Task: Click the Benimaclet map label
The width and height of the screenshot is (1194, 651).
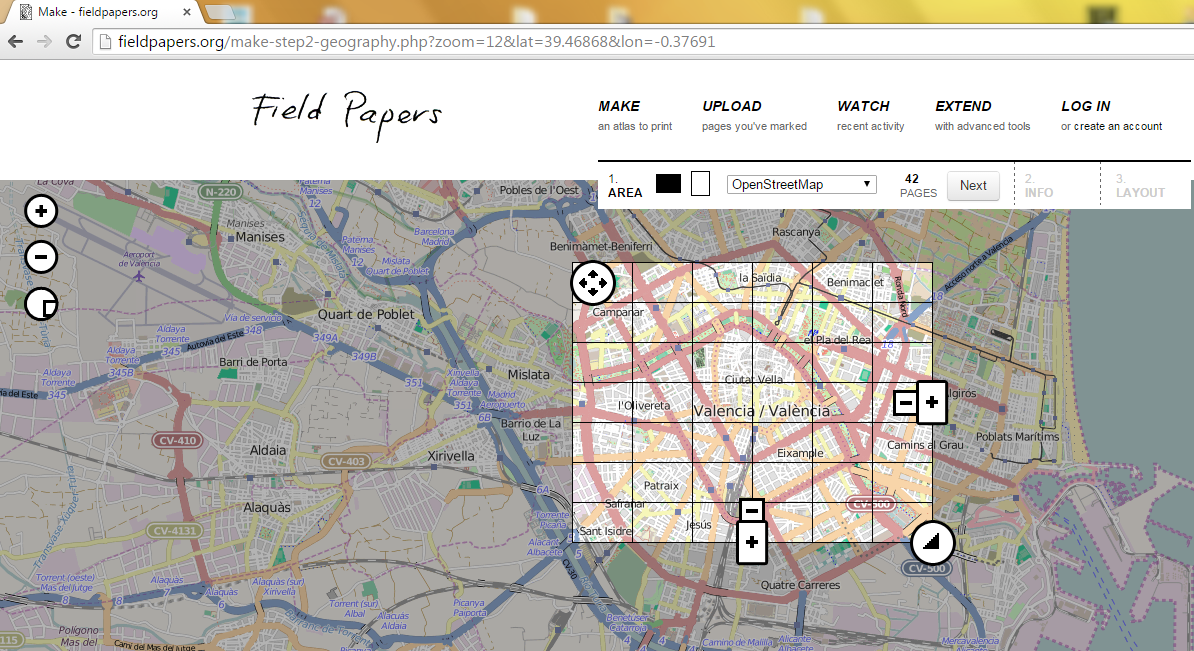Action: 855,282
